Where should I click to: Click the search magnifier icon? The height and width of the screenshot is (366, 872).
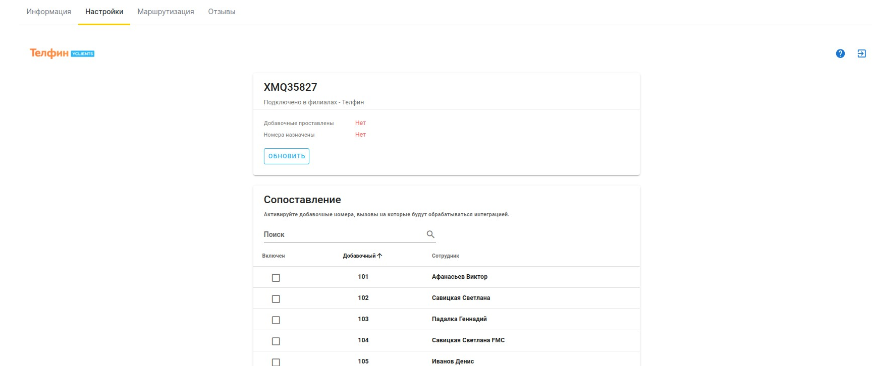[x=430, y=234]
